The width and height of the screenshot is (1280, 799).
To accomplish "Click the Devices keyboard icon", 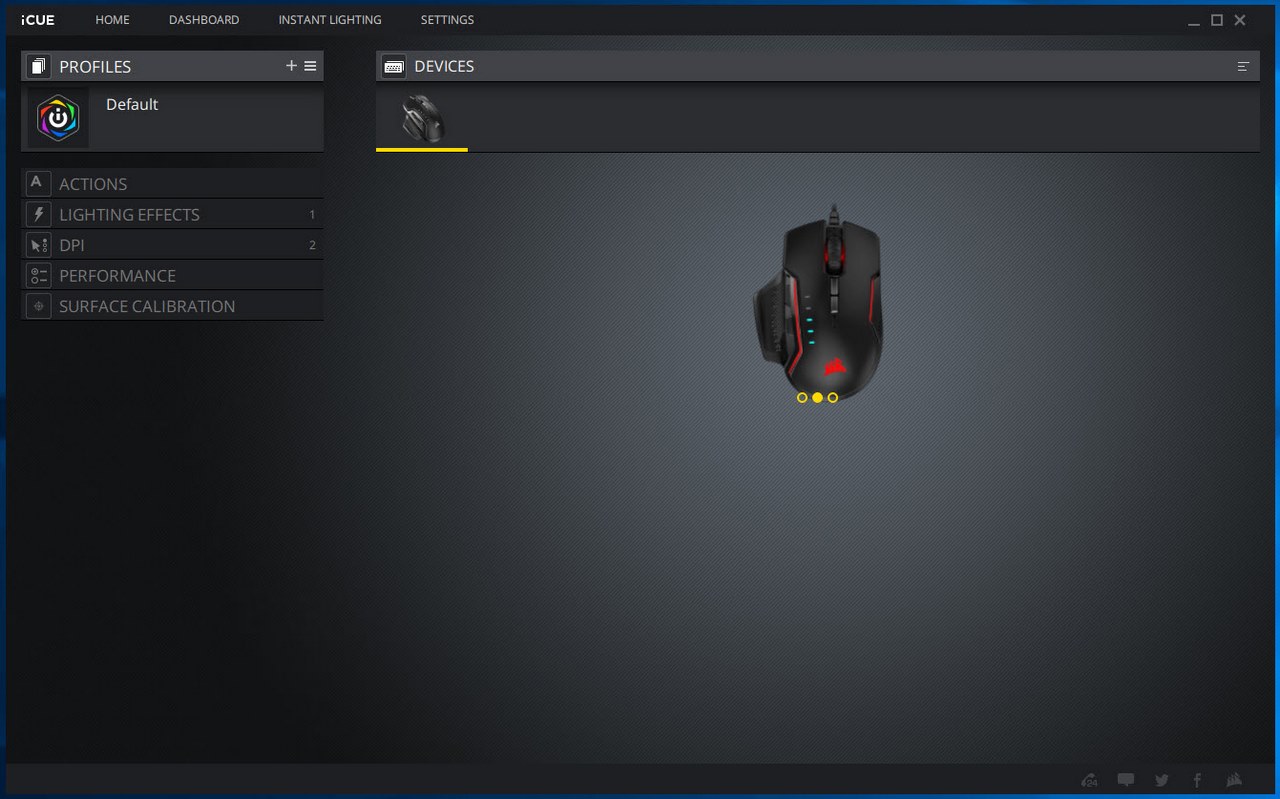I will coord(394,66).
